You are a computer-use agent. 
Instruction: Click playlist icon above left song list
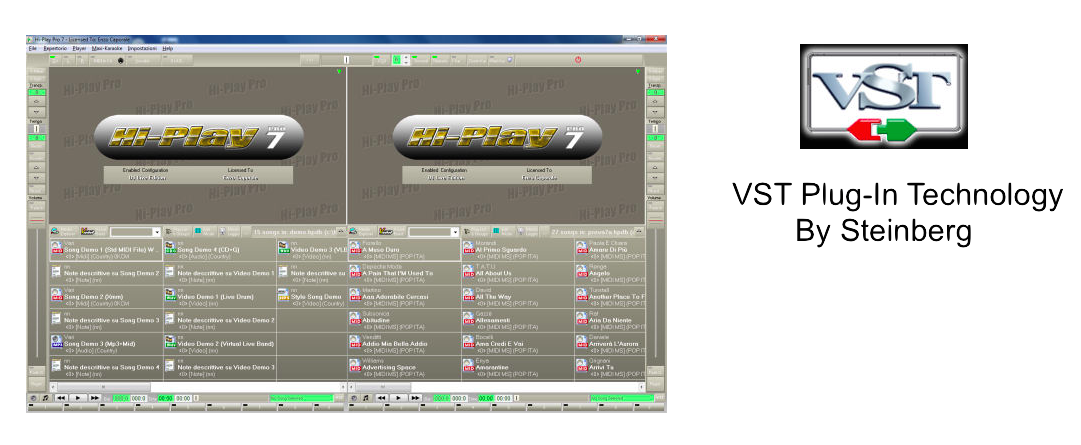click(170, 232)
